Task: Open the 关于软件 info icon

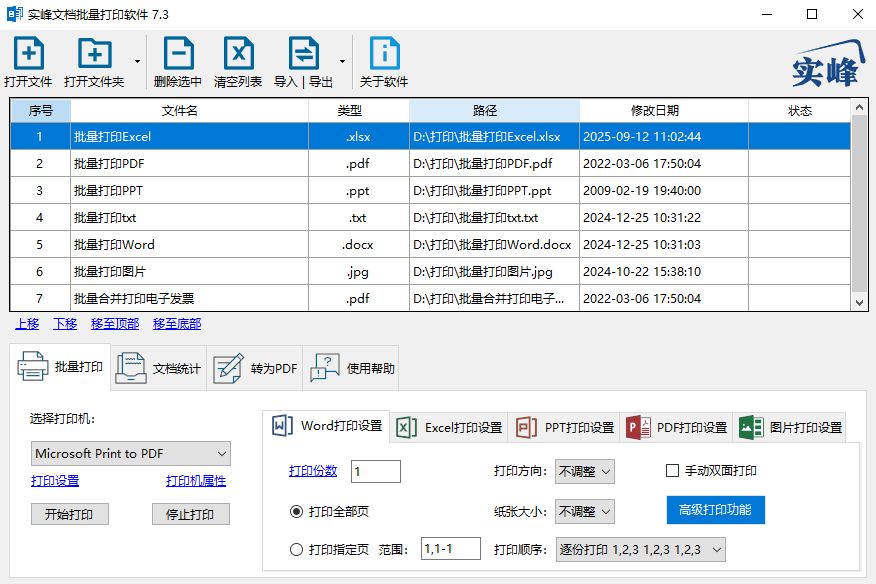Action: (384, 54)
